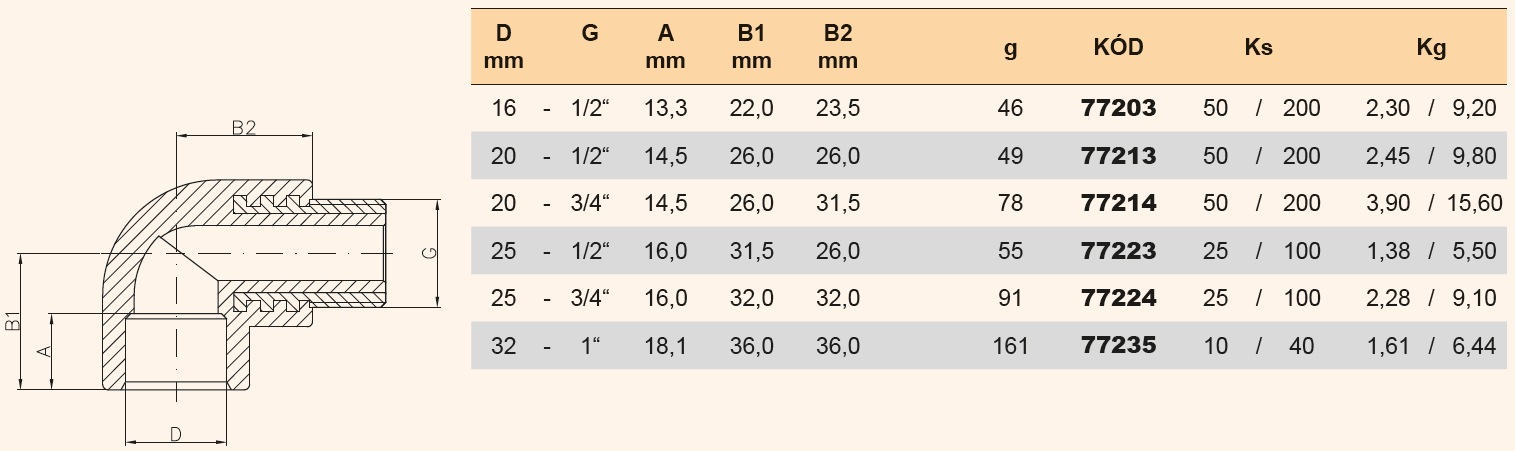The width and height of the screenshot is (1515, 451).
Task: Click product code 77235
Action: (x=1118, y=346)
